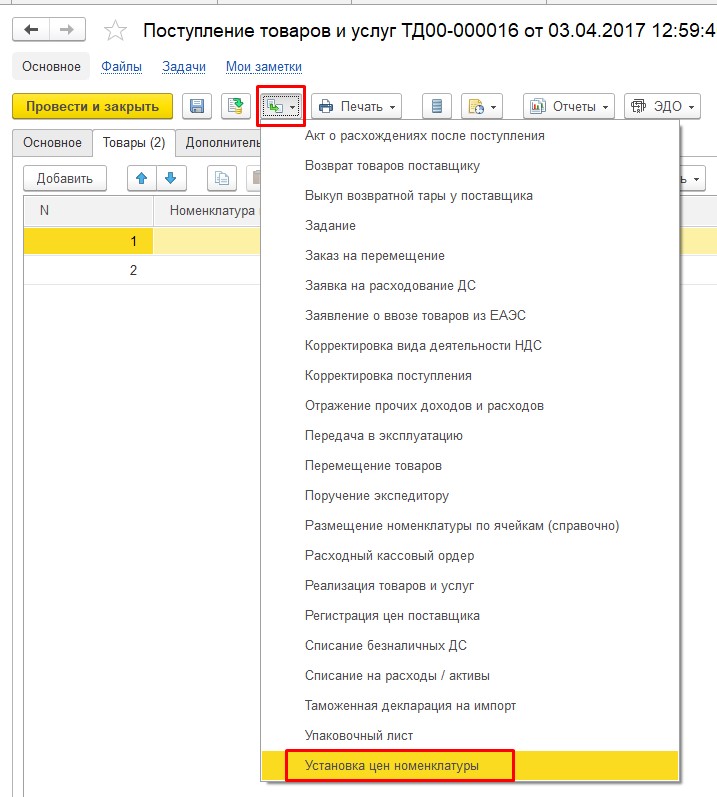Open the Мои заметки link
Screen dimensions: 717x797
[x=264, y=67]
